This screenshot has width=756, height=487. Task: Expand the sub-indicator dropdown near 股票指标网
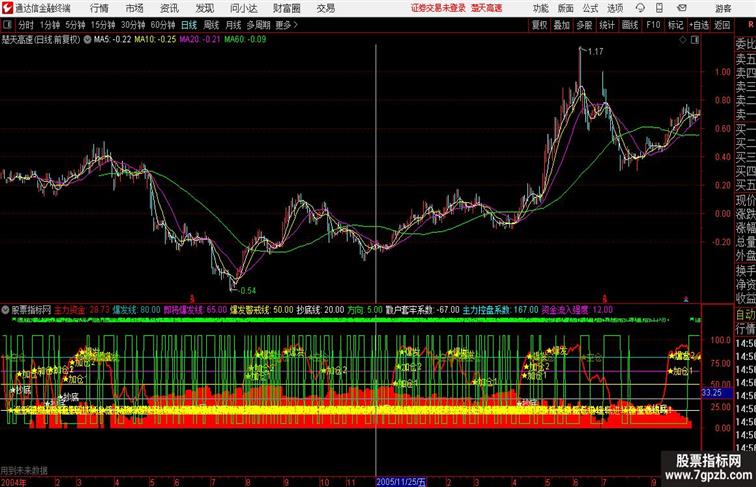click(x=6, y=310)
